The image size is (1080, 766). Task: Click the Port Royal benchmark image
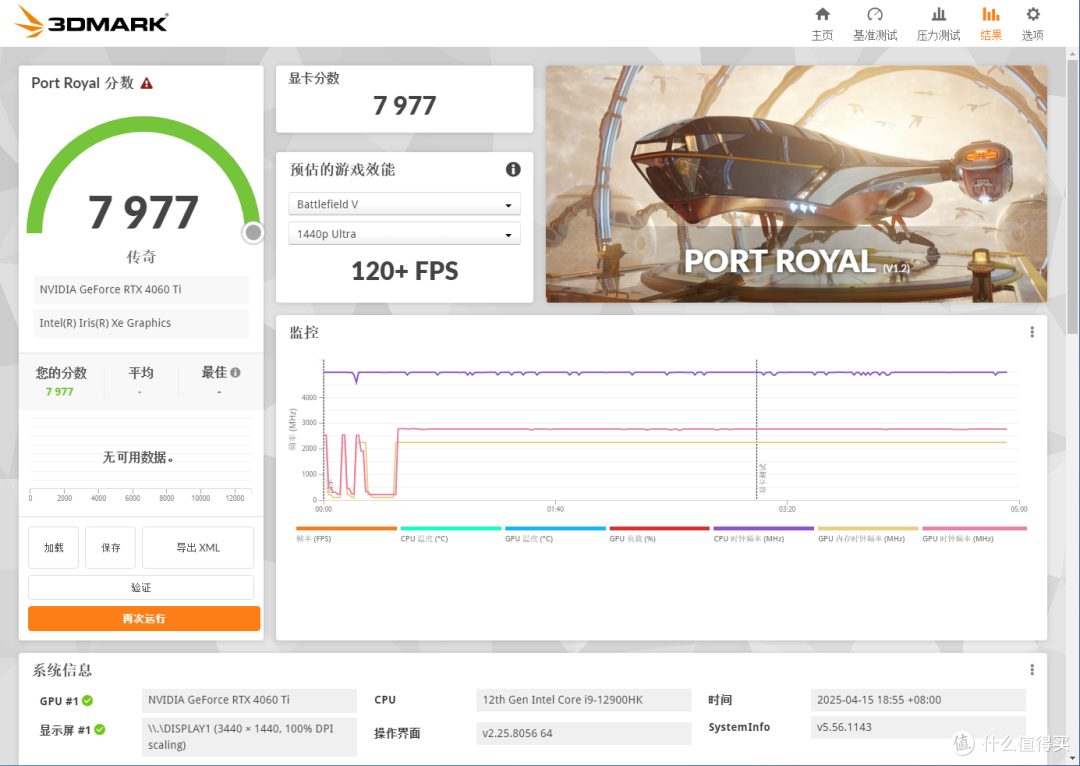tap(796, 184)
